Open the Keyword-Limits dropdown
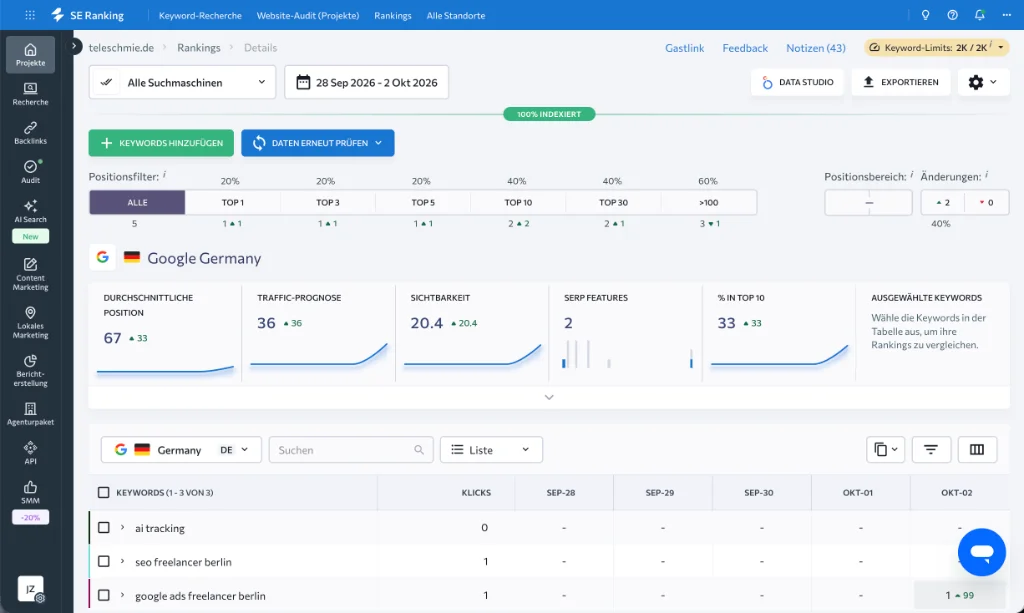Viewport: 1024px width, 613px height. coord(936,48)
